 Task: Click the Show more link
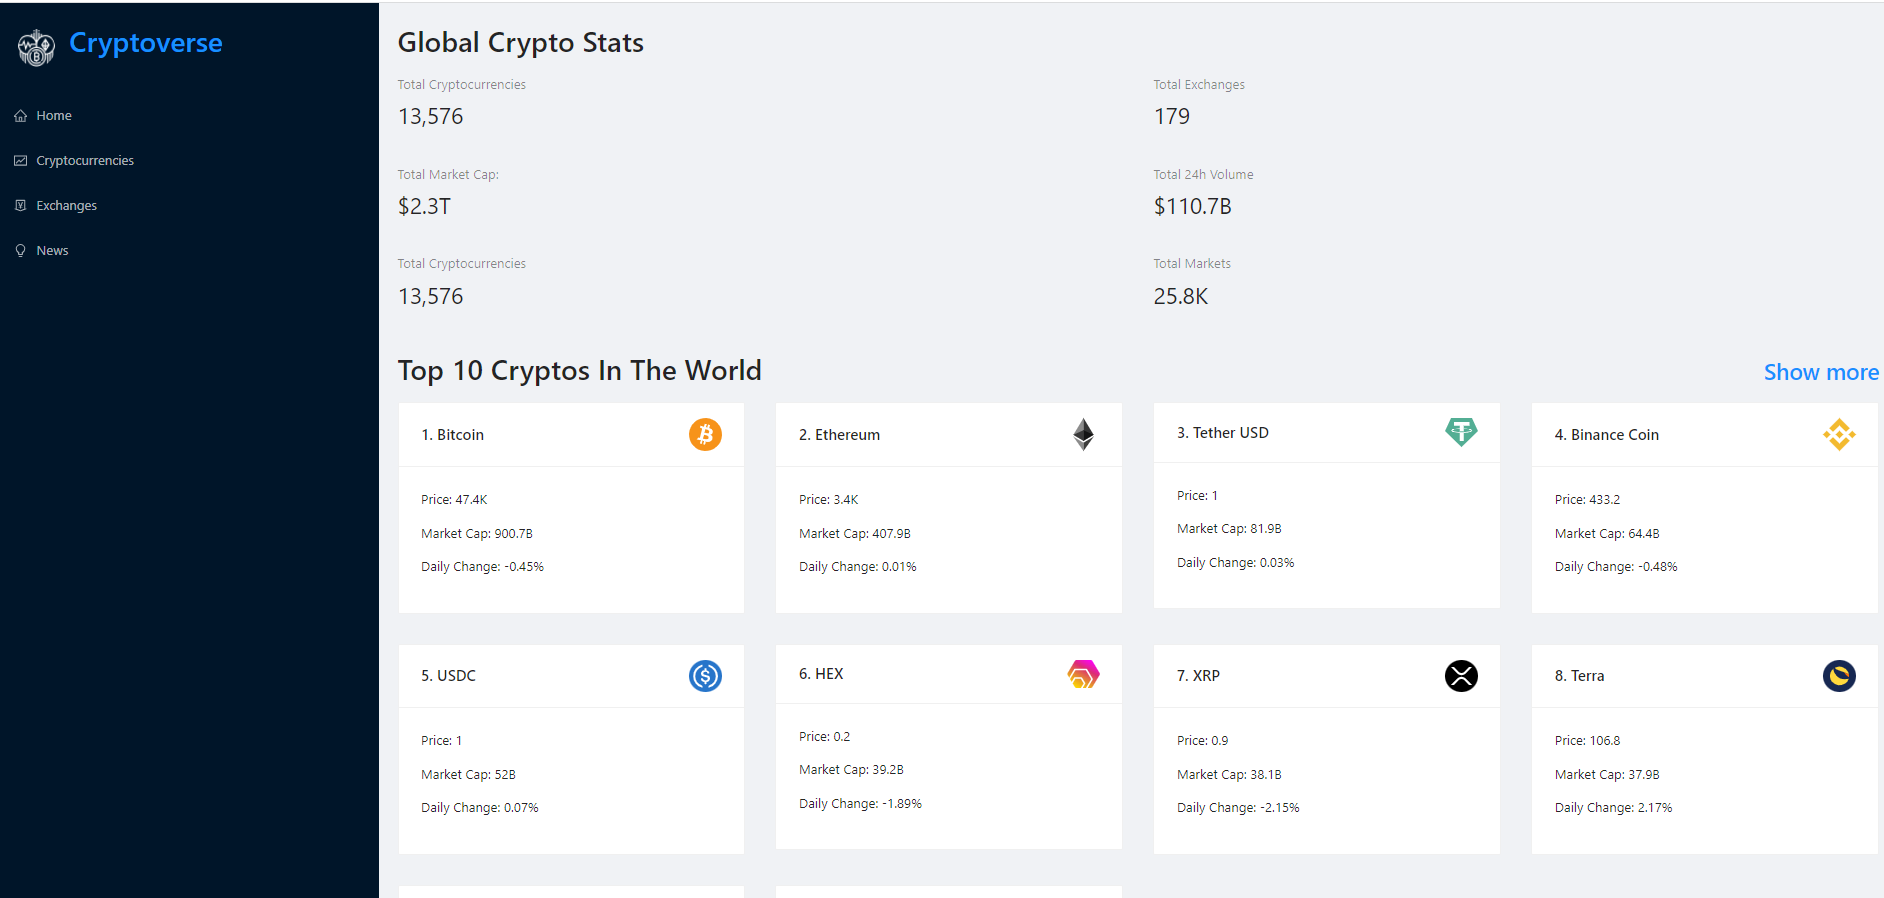coord(1821,372)
